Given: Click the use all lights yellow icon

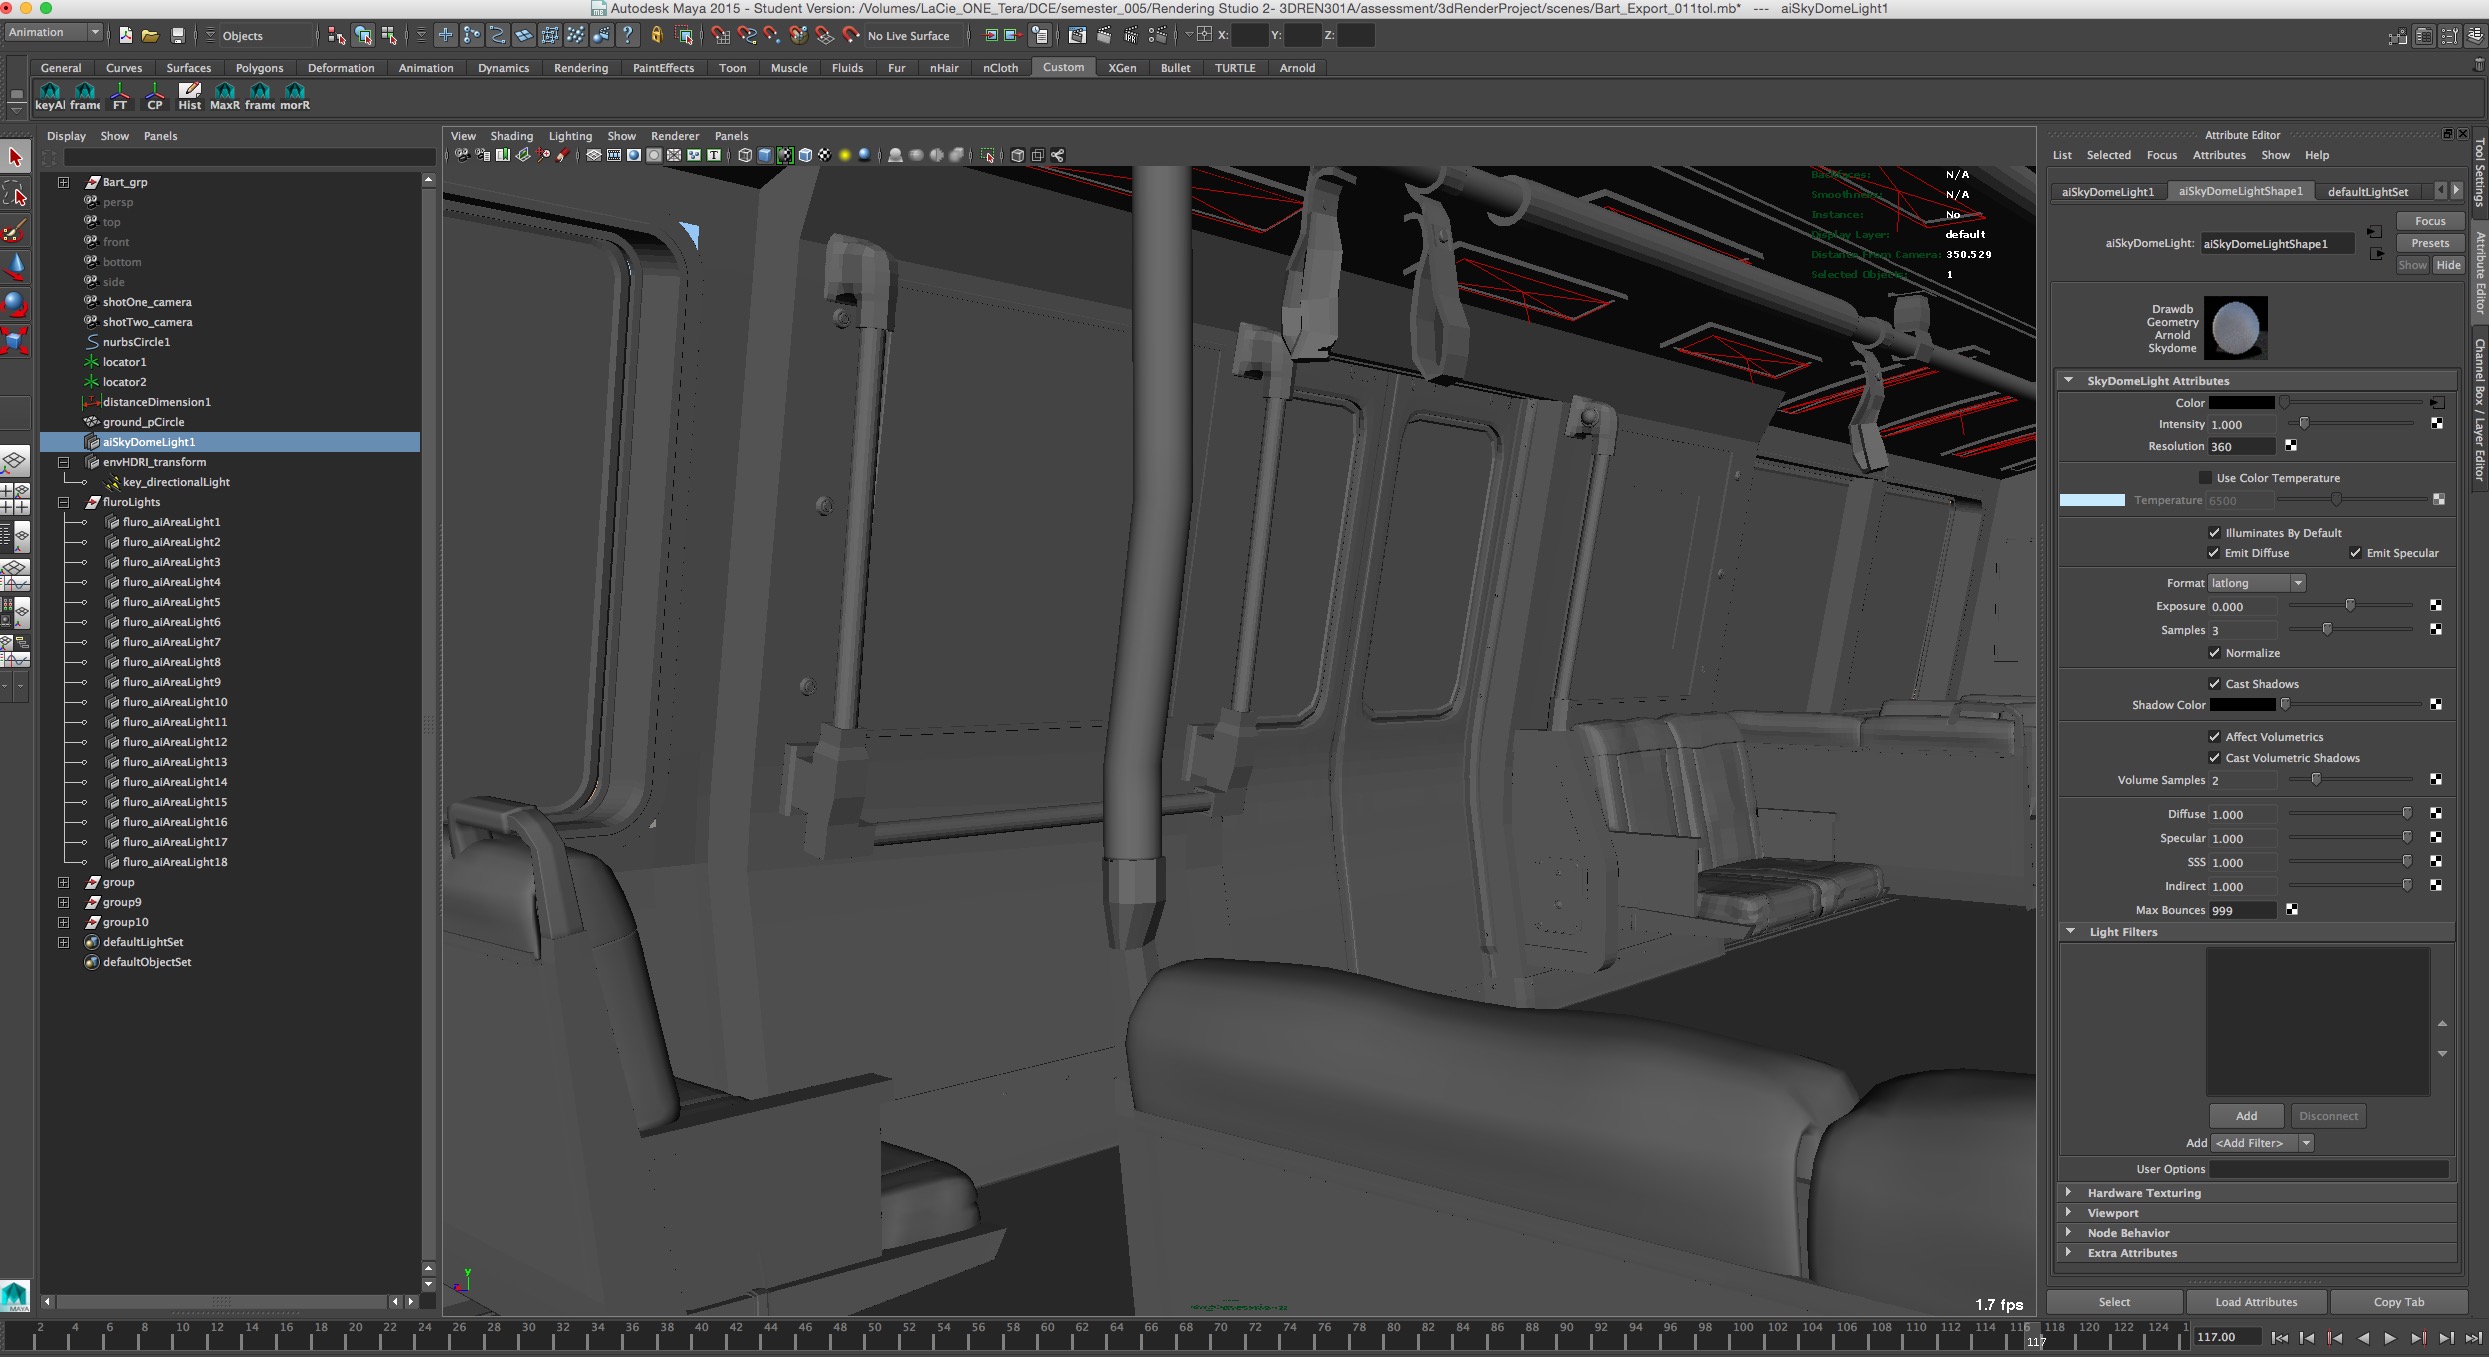Looking at the screenshot, I should 844,155.
